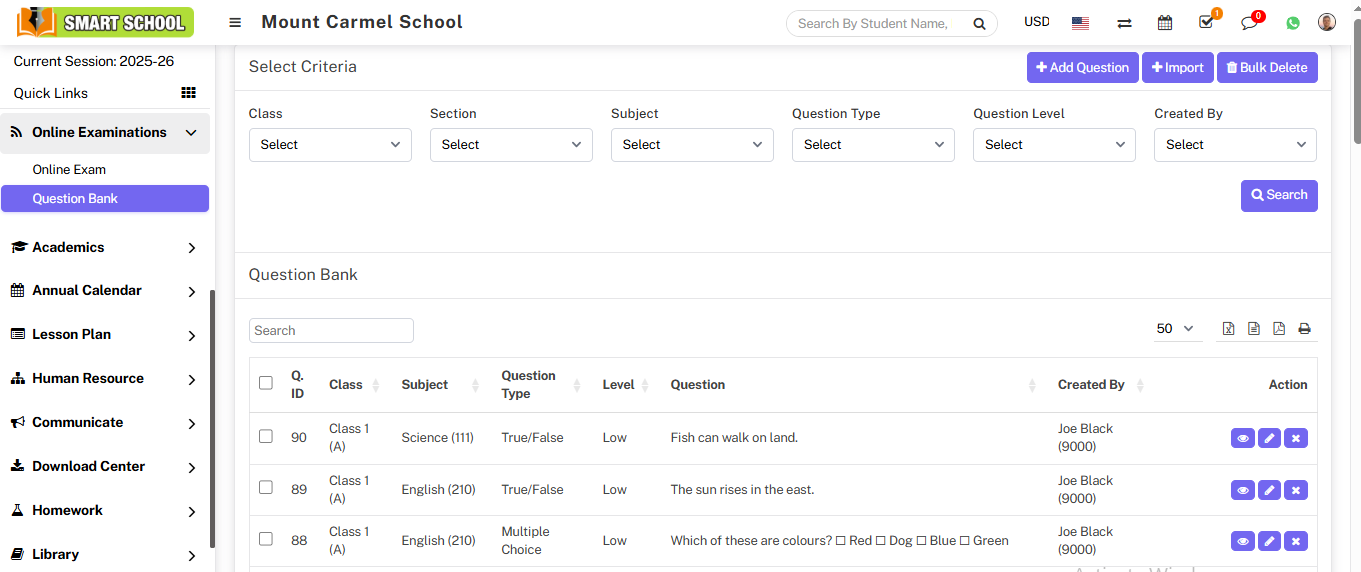Open the task checklist icon with badge
Viewport: 1361px width, 572px height.
[1206, 22]
